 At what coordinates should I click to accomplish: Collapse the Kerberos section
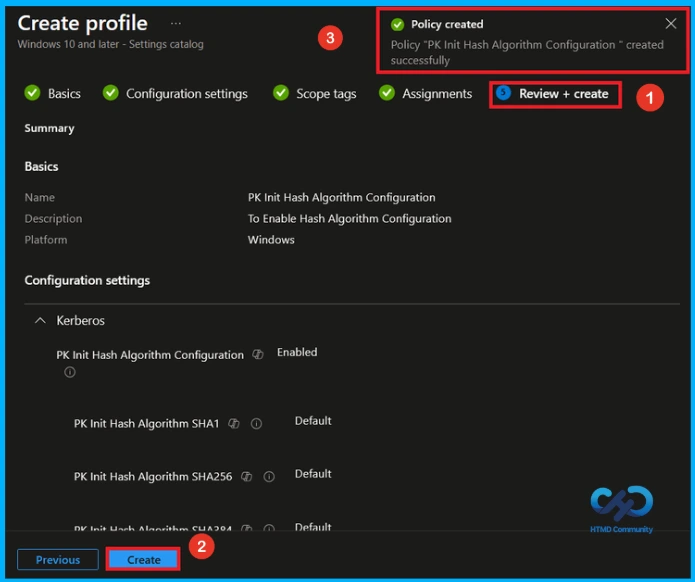(x=40, y=320)
